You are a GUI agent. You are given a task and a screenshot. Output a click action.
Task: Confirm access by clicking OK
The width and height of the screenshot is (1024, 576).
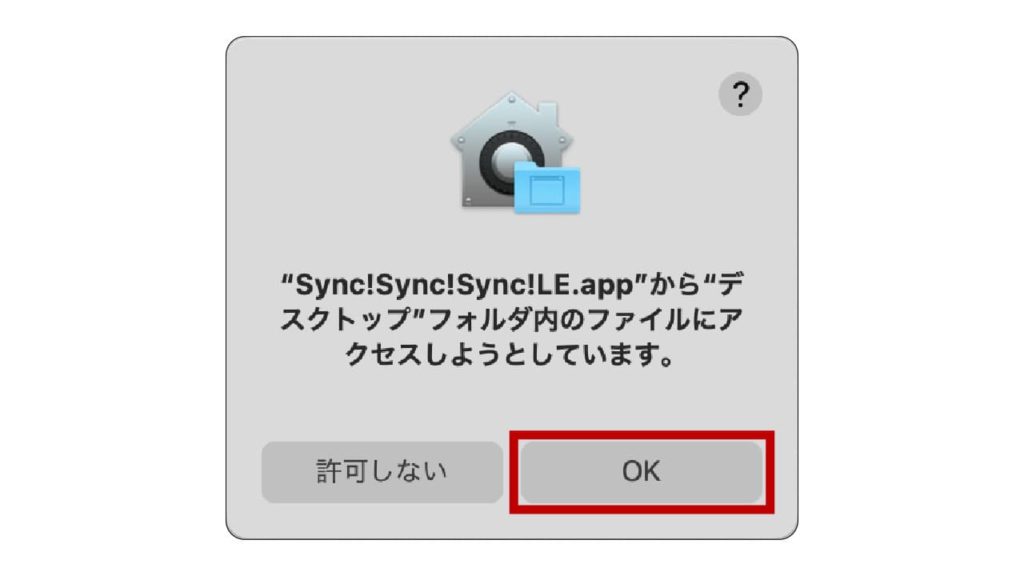[641, 472]
